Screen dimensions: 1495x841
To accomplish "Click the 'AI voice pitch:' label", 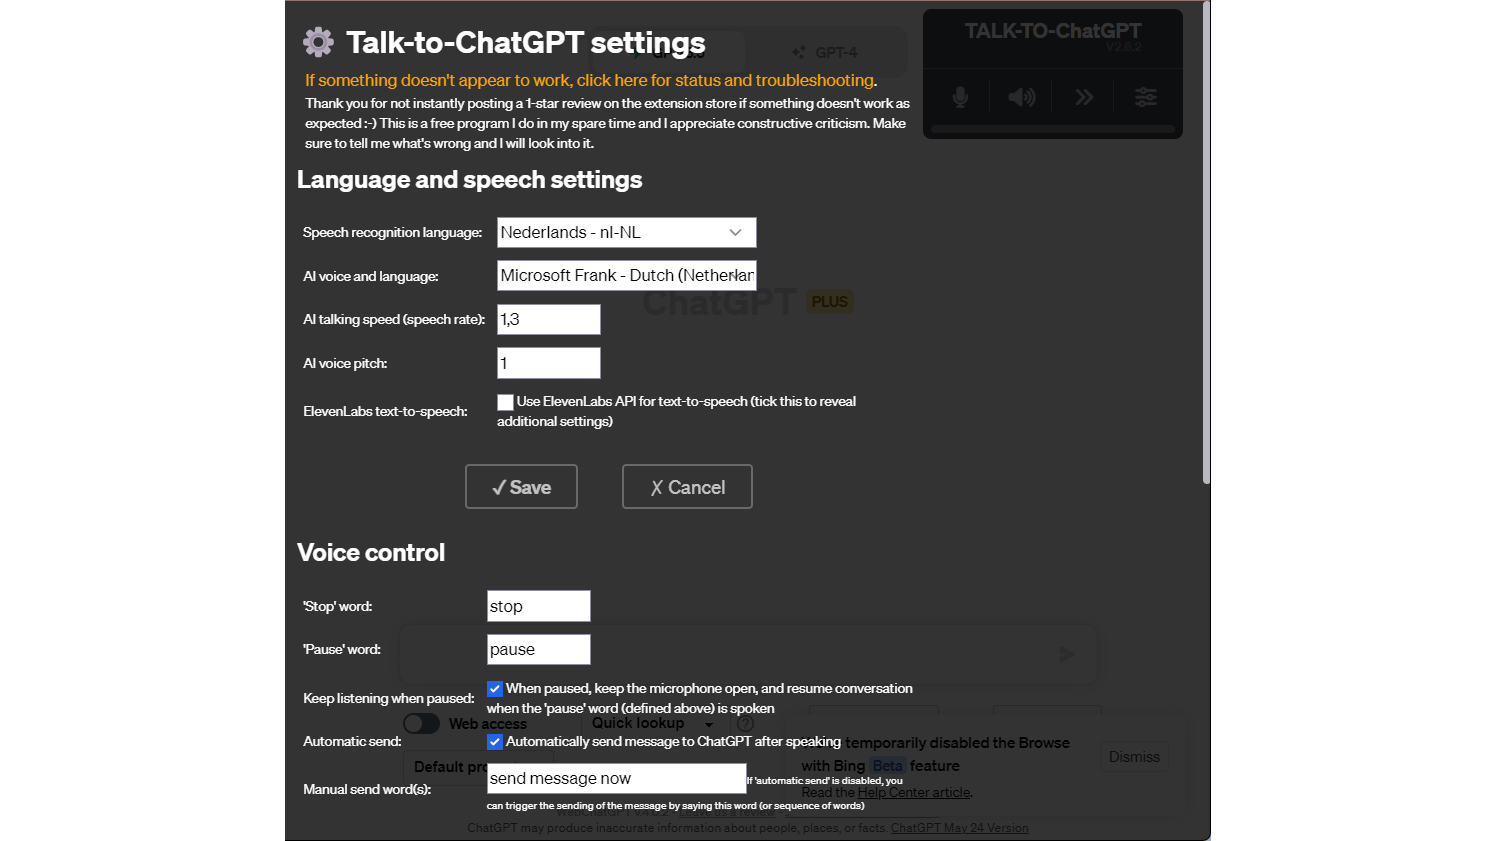I will [345, 364].
